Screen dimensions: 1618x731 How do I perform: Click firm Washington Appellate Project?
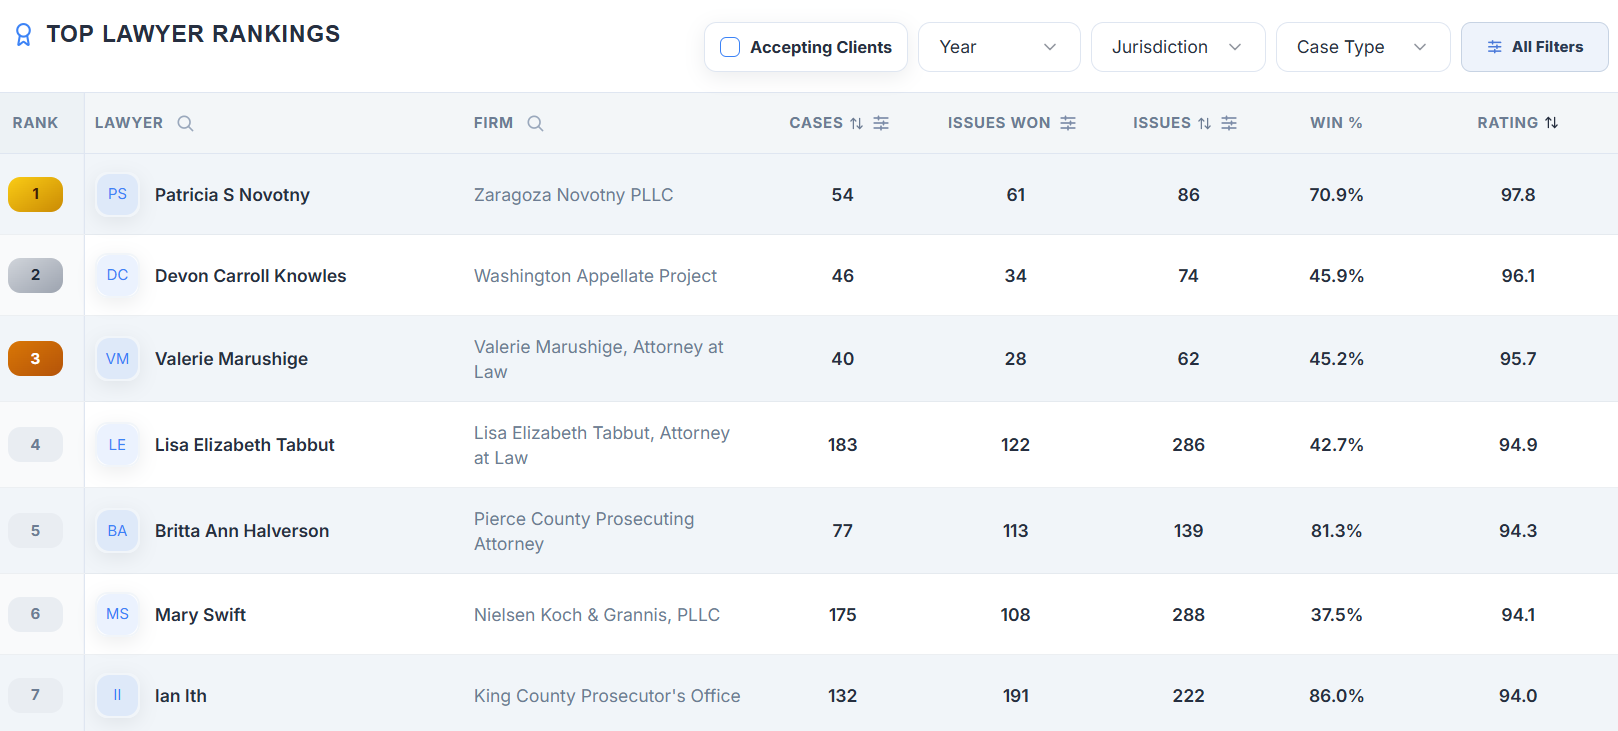(x=595, y=276)
